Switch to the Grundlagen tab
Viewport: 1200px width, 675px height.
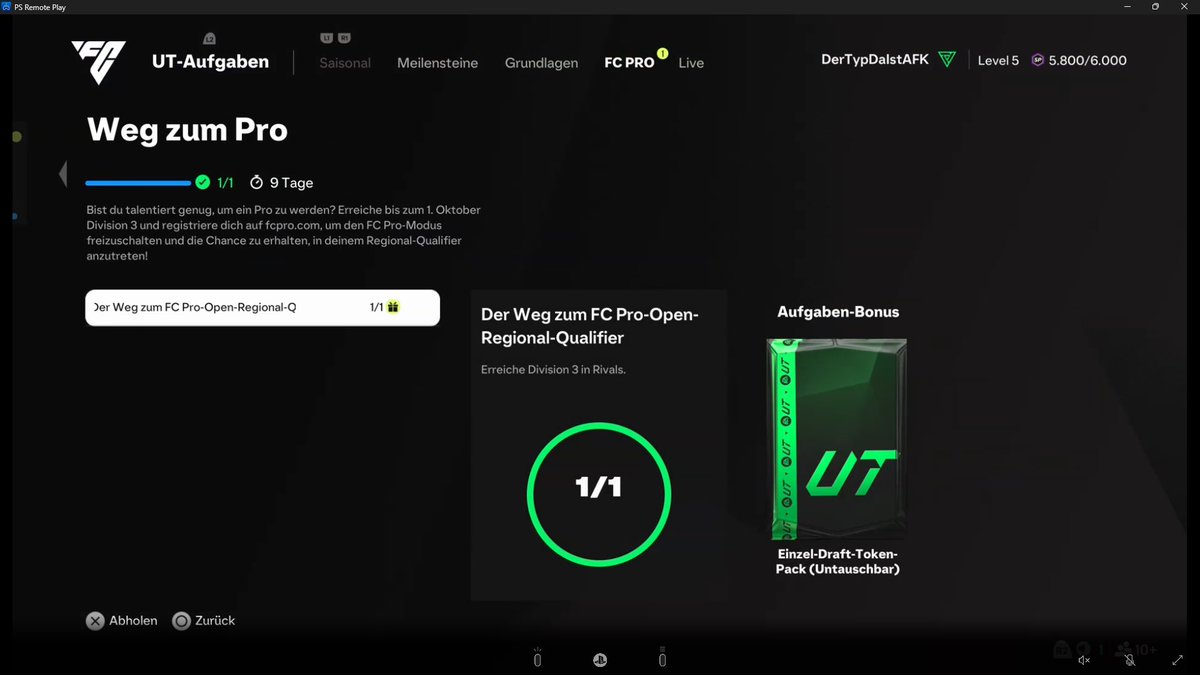541,62
